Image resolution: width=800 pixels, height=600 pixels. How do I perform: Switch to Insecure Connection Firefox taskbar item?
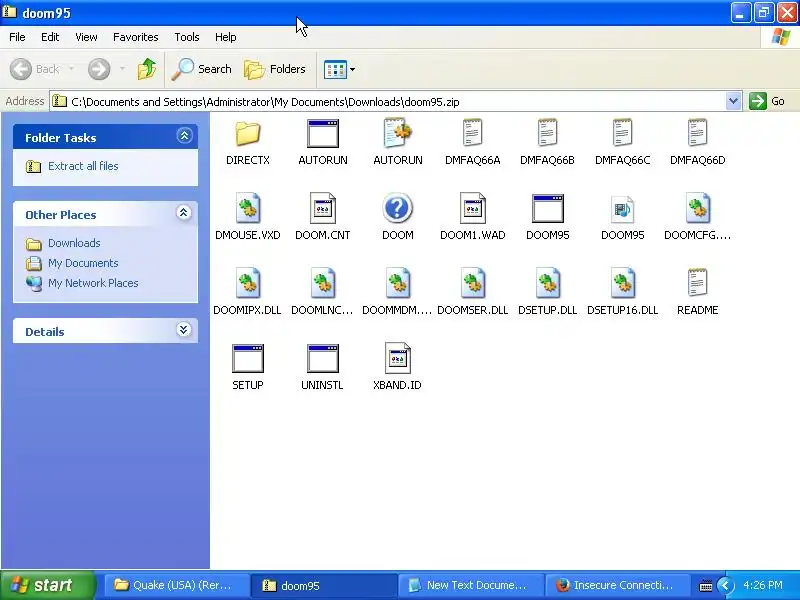[617, 585]
